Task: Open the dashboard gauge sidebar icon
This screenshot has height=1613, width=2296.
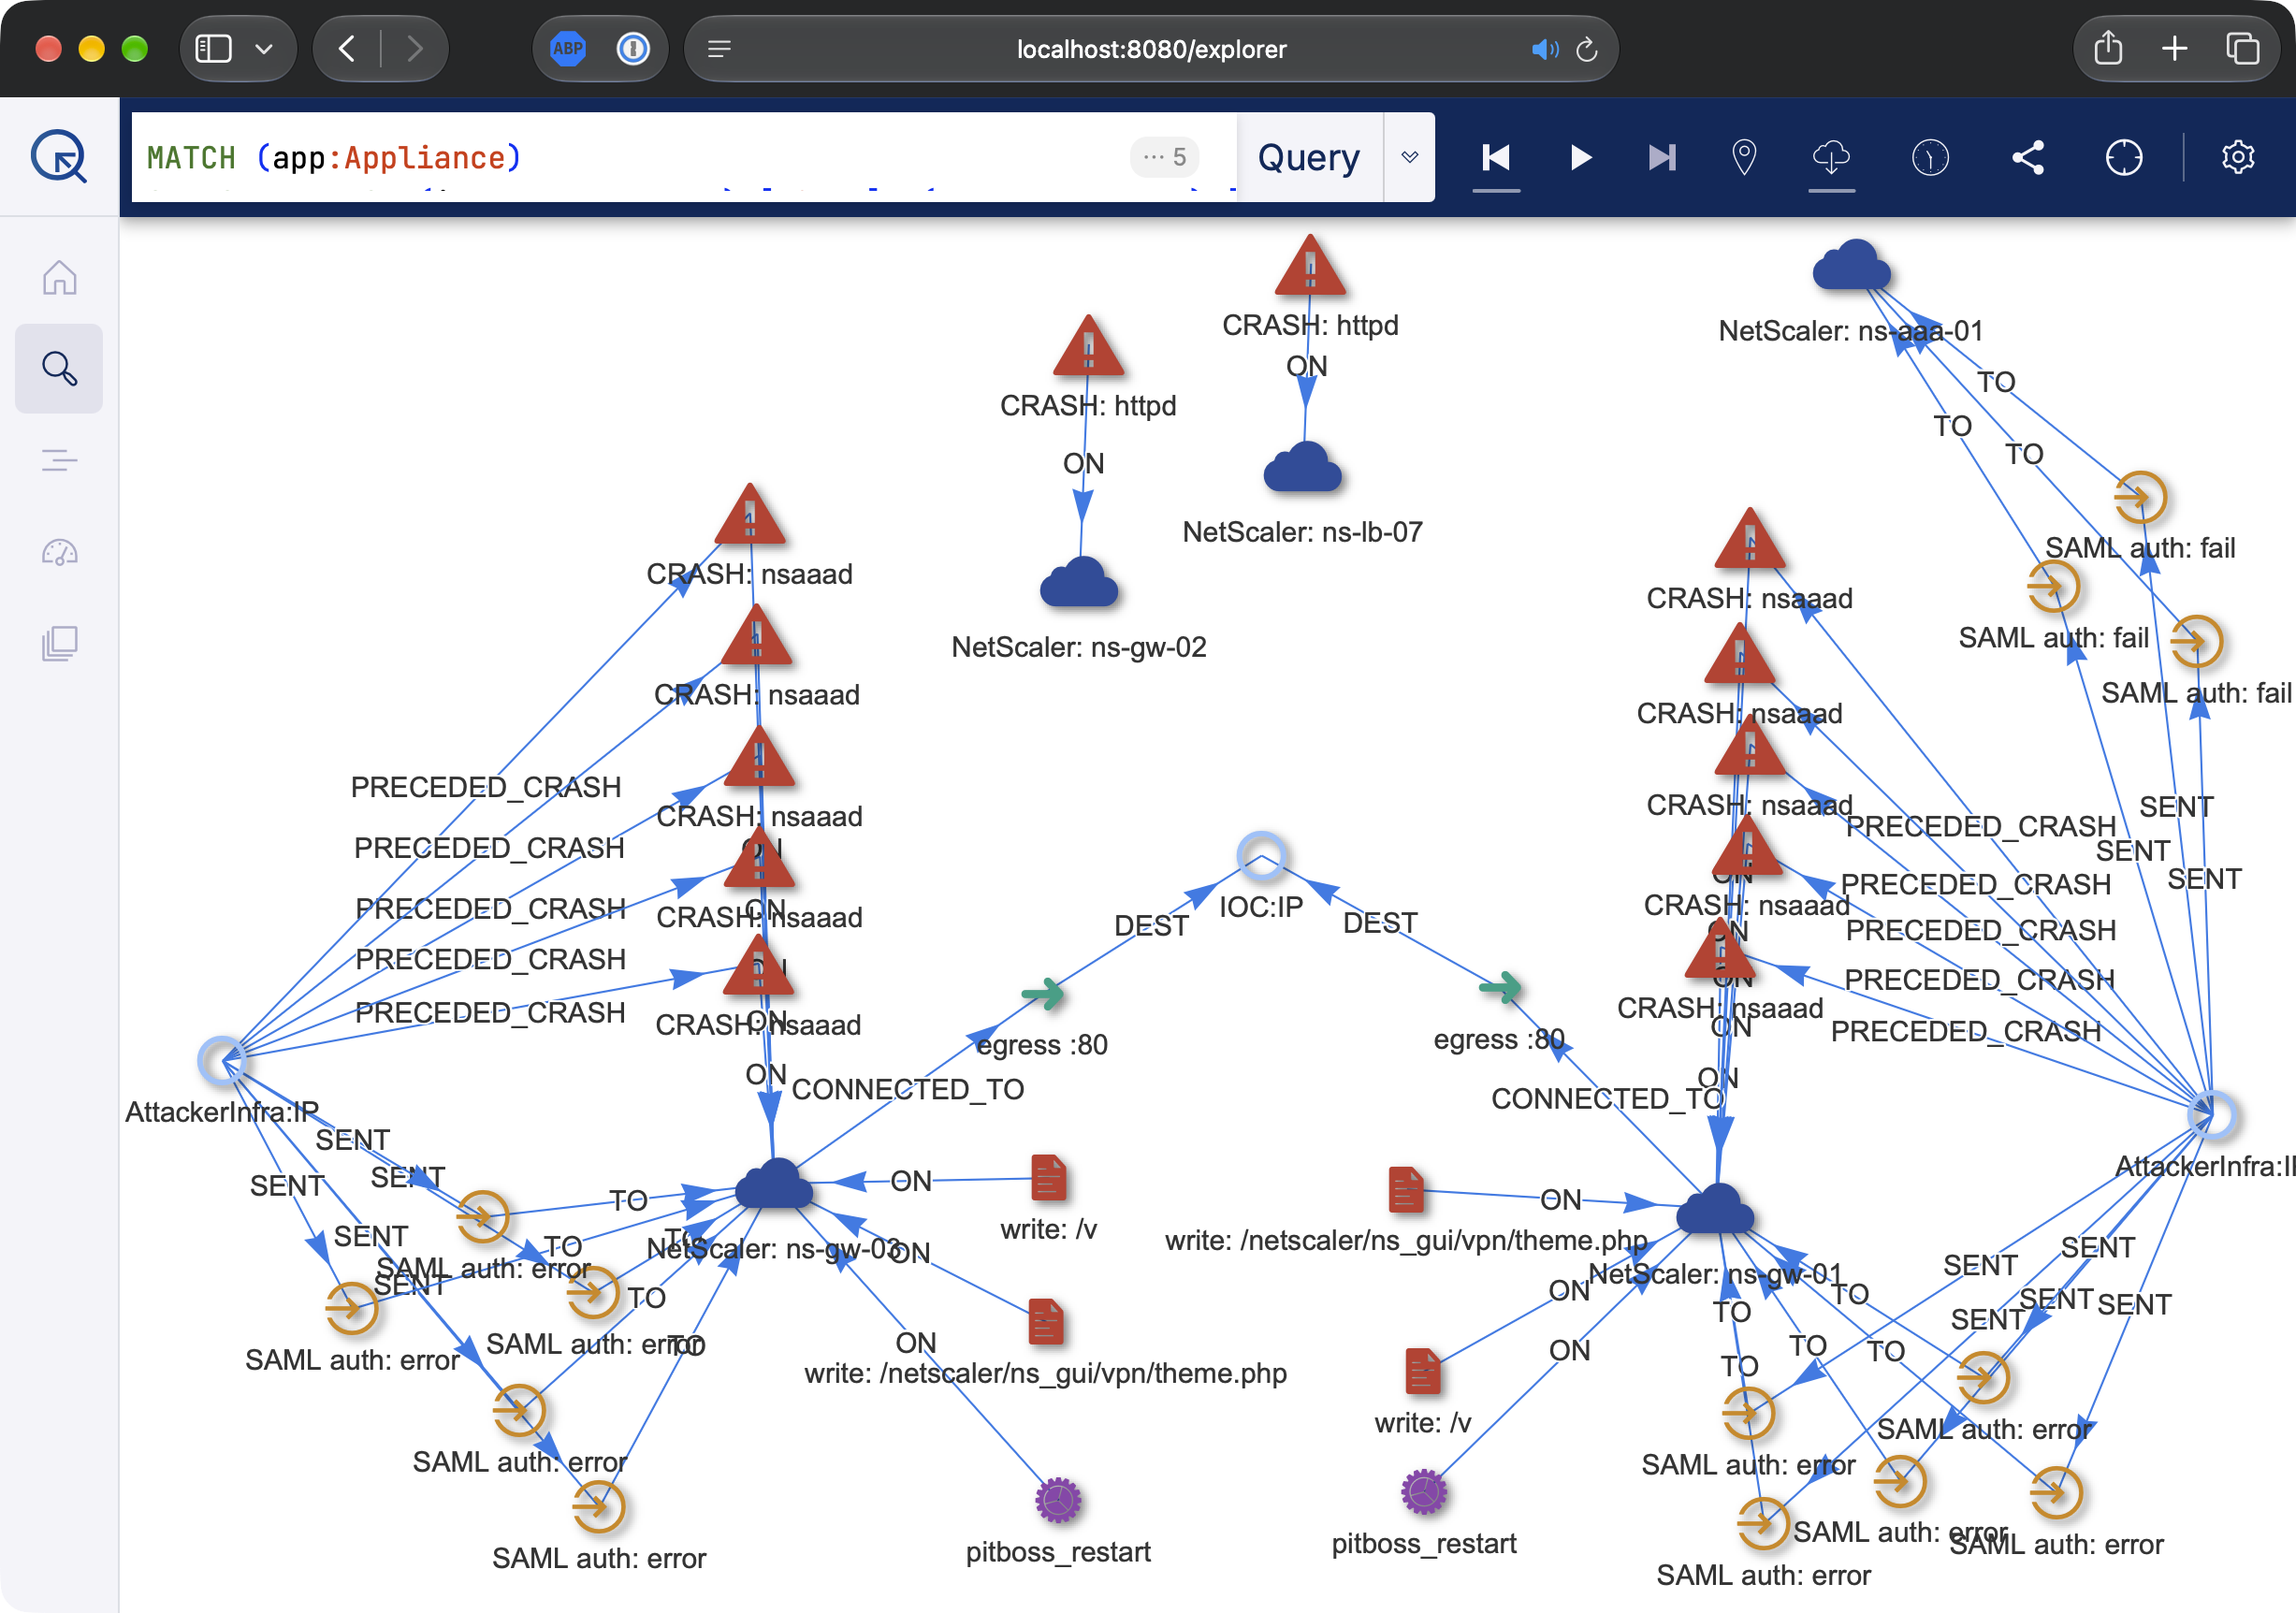Action: (x=59, y=552)
